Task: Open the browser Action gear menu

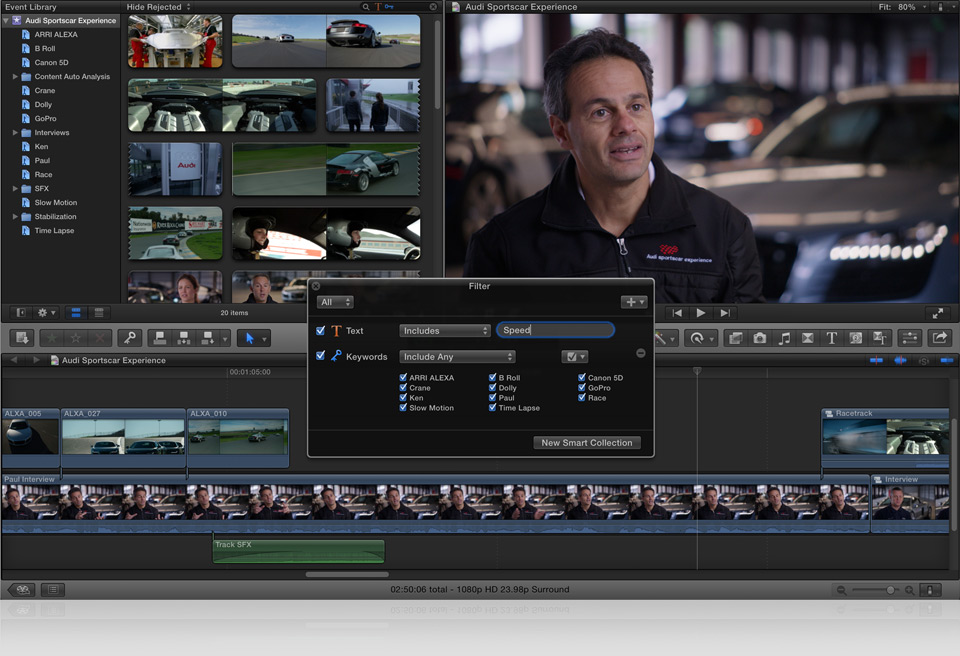Action: (47, 313)
